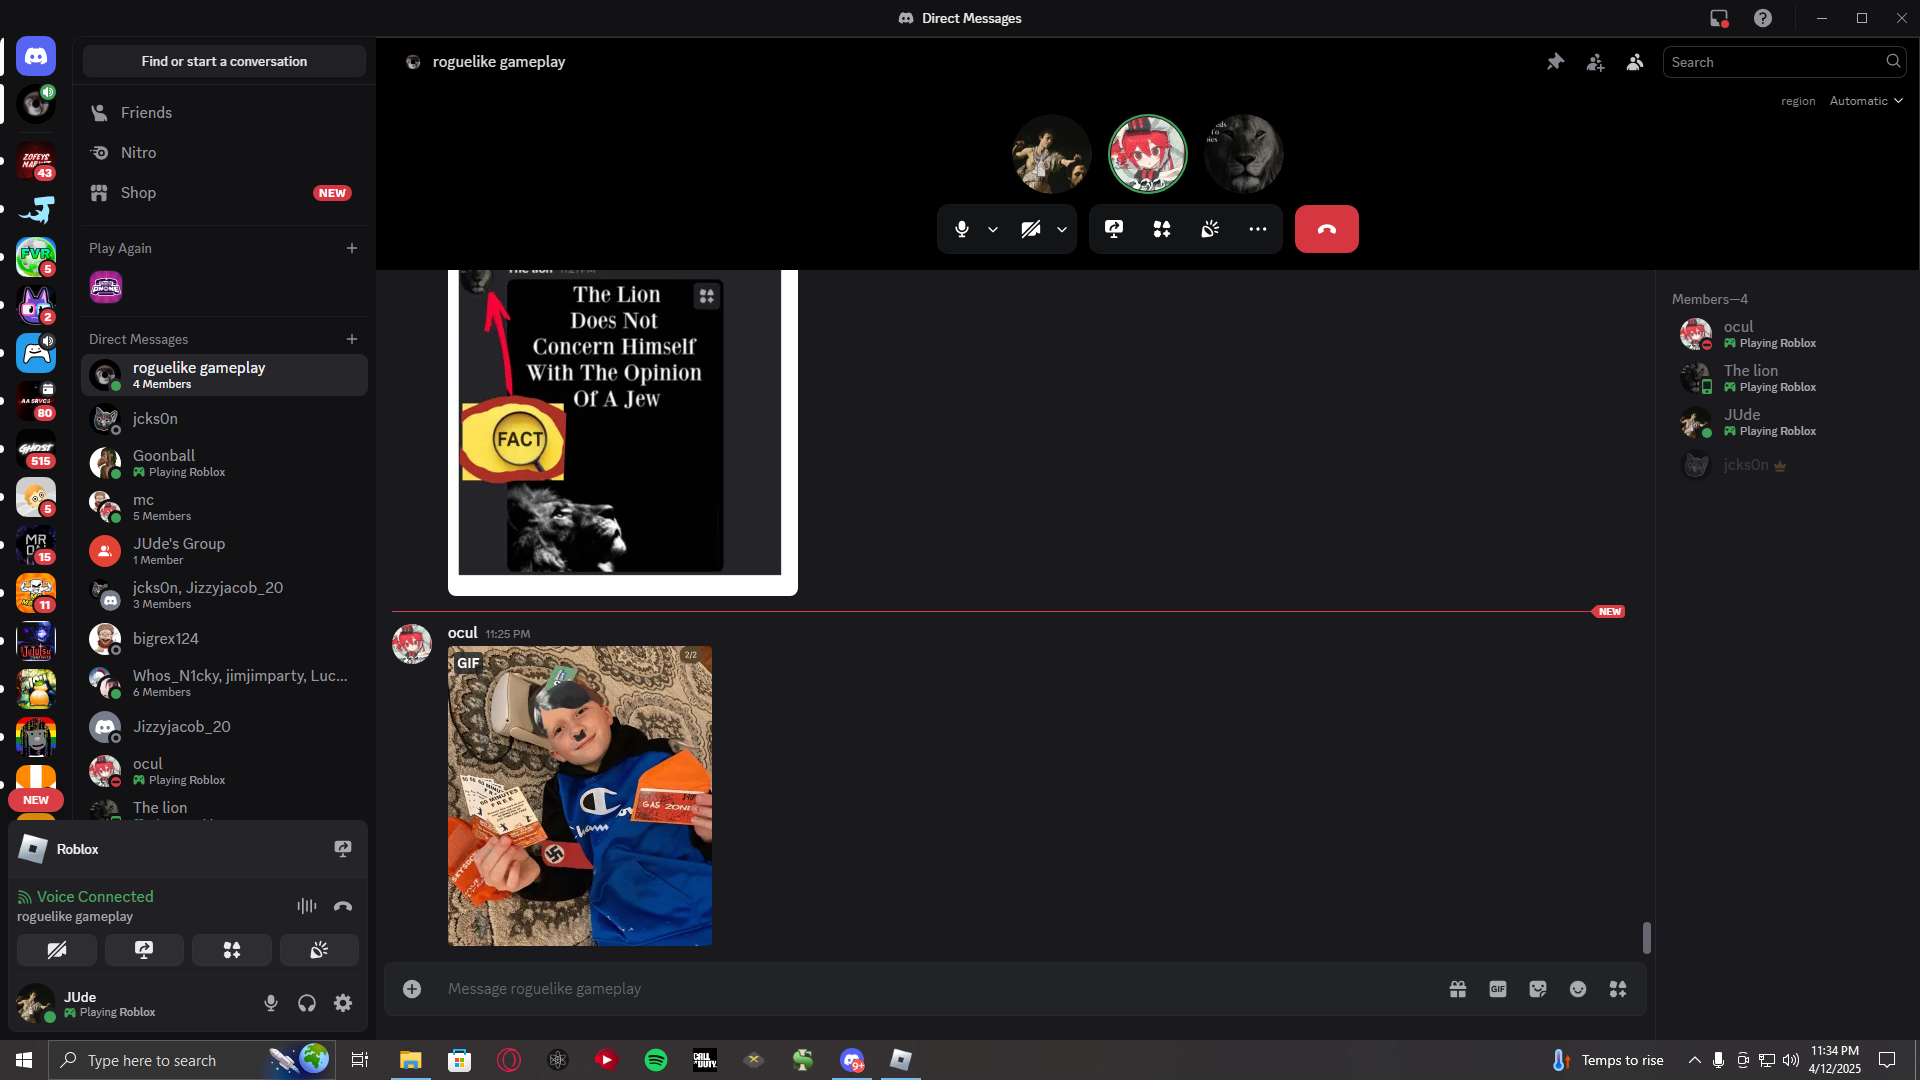This screenshot has height=1080, width=1920.
Task: Toggle the member list visibility
Action: tap(1635, 62)
